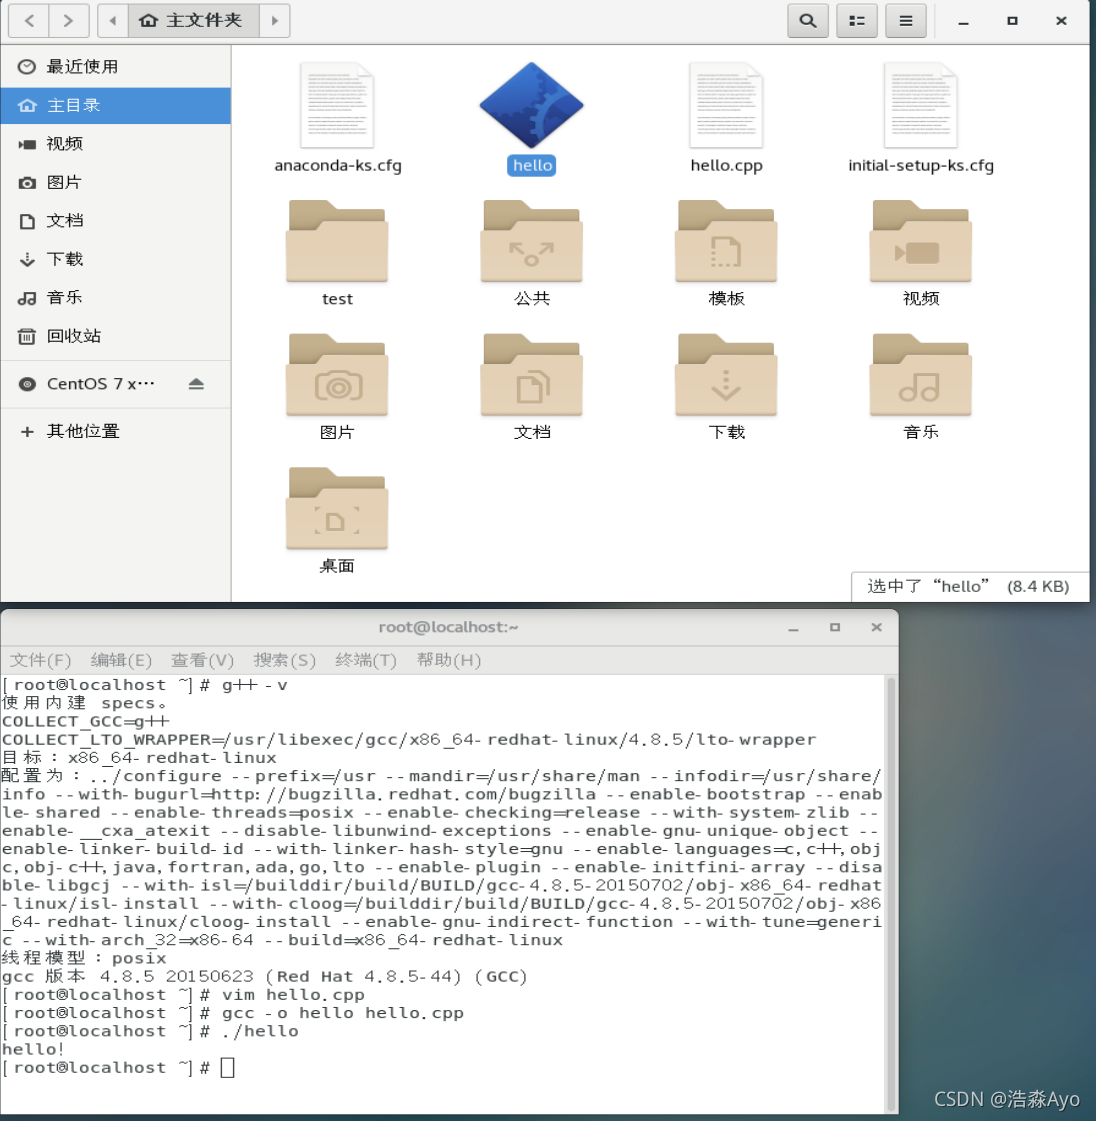Click the terminal prompt cursor line

(119, 1067)
